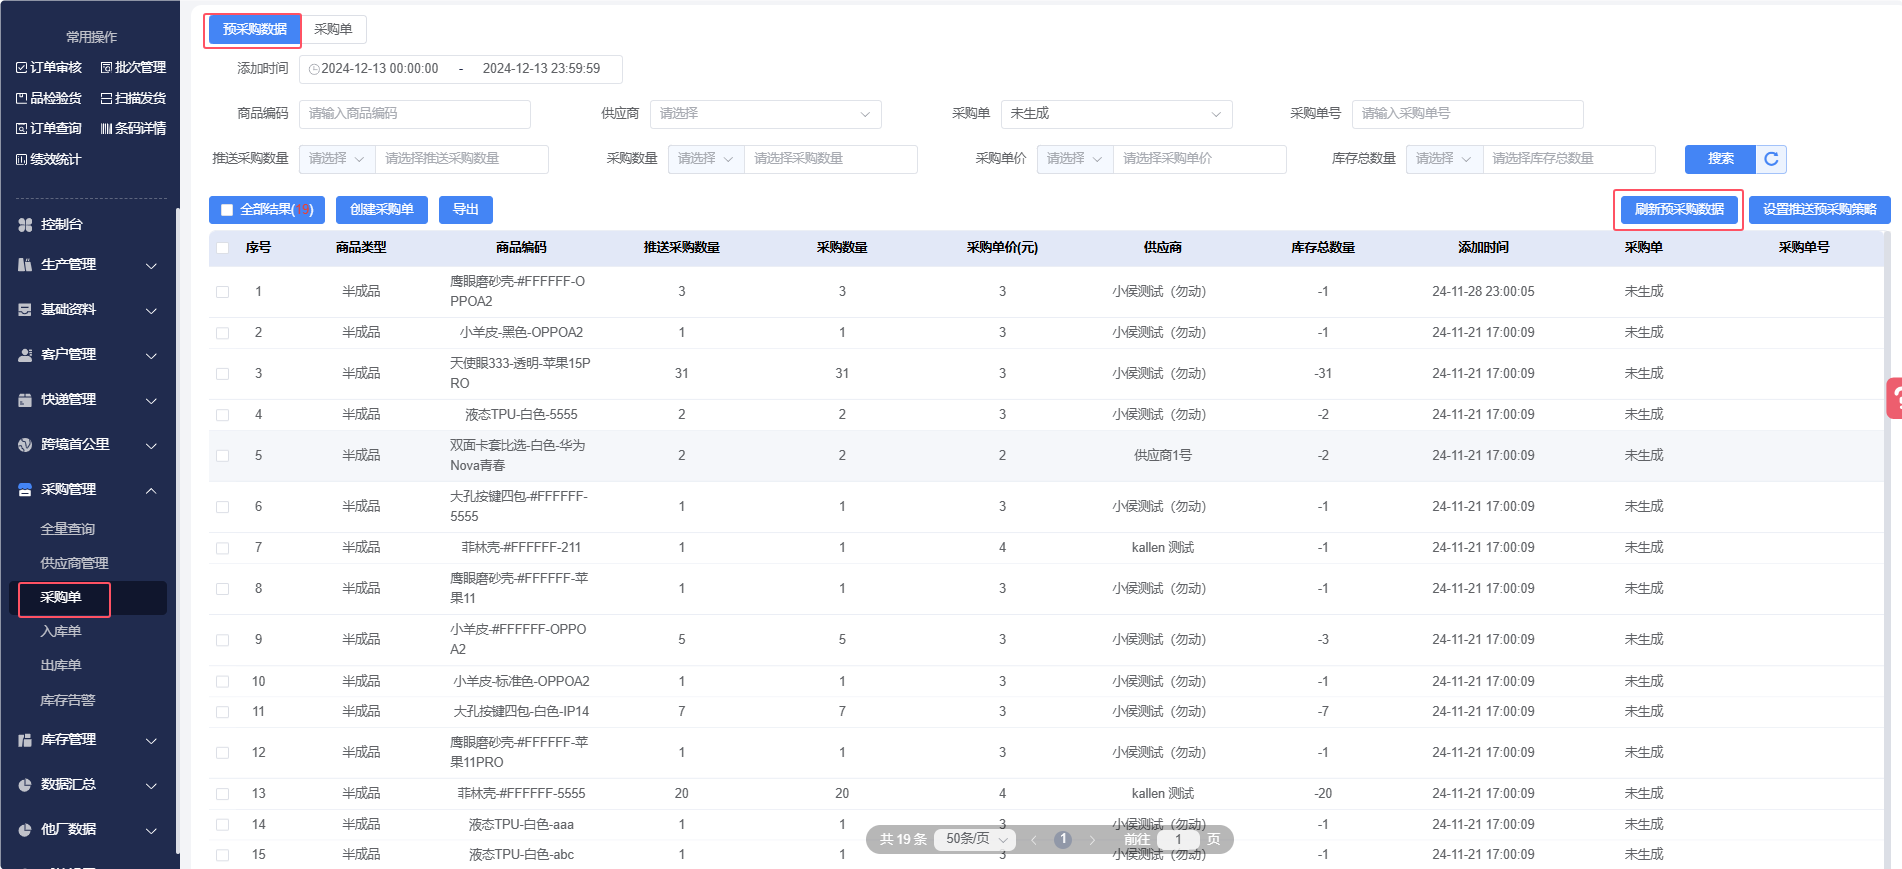Click the 订单审核 shortcut icon
This screenshot has height=869, width=1902.
pyautogui.click(x=22, y=68)
